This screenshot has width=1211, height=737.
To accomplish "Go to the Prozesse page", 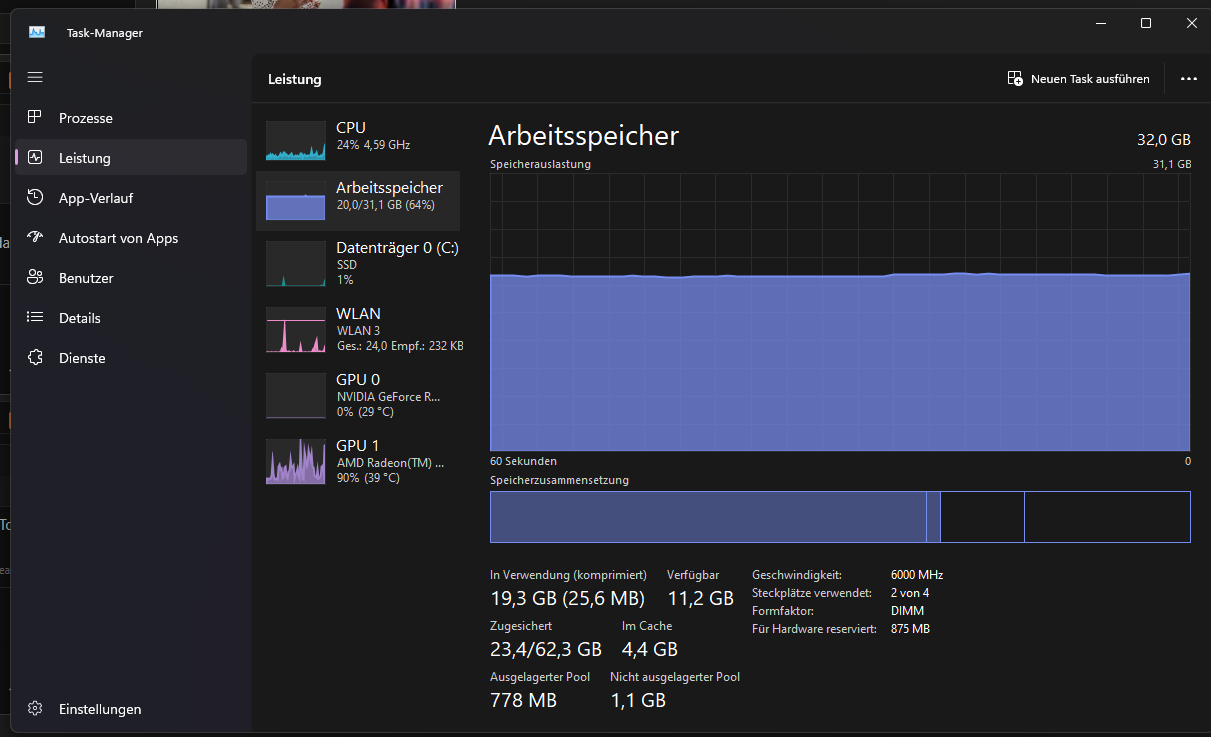I will coord(131,117).
